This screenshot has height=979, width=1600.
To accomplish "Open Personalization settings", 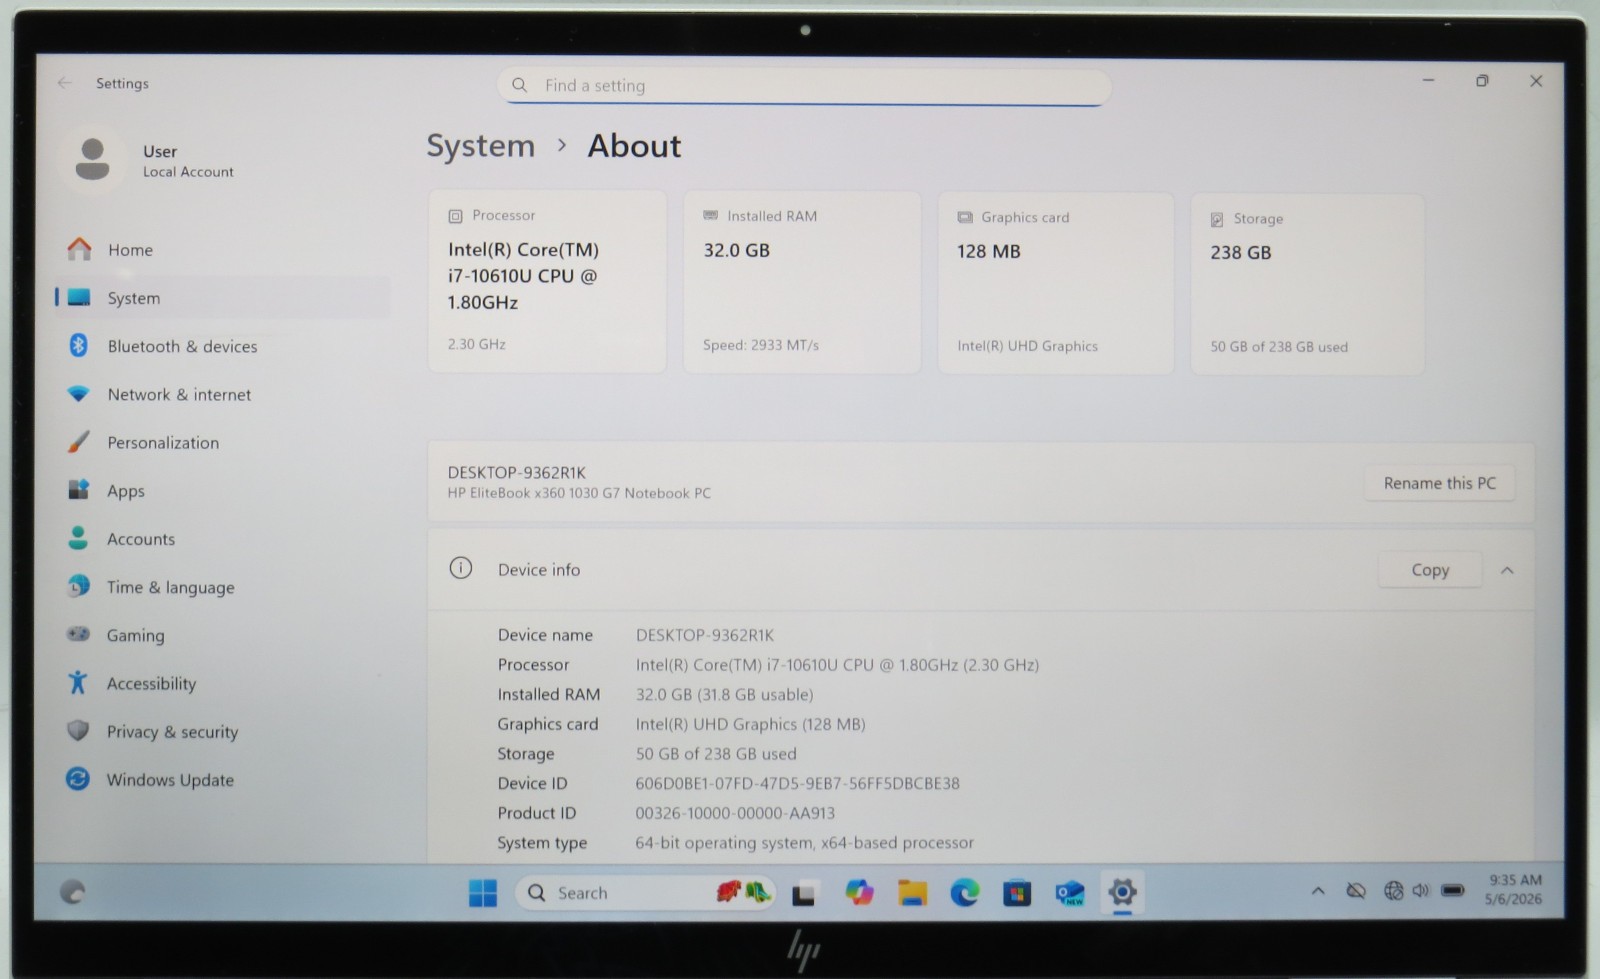I will (163, 443).
